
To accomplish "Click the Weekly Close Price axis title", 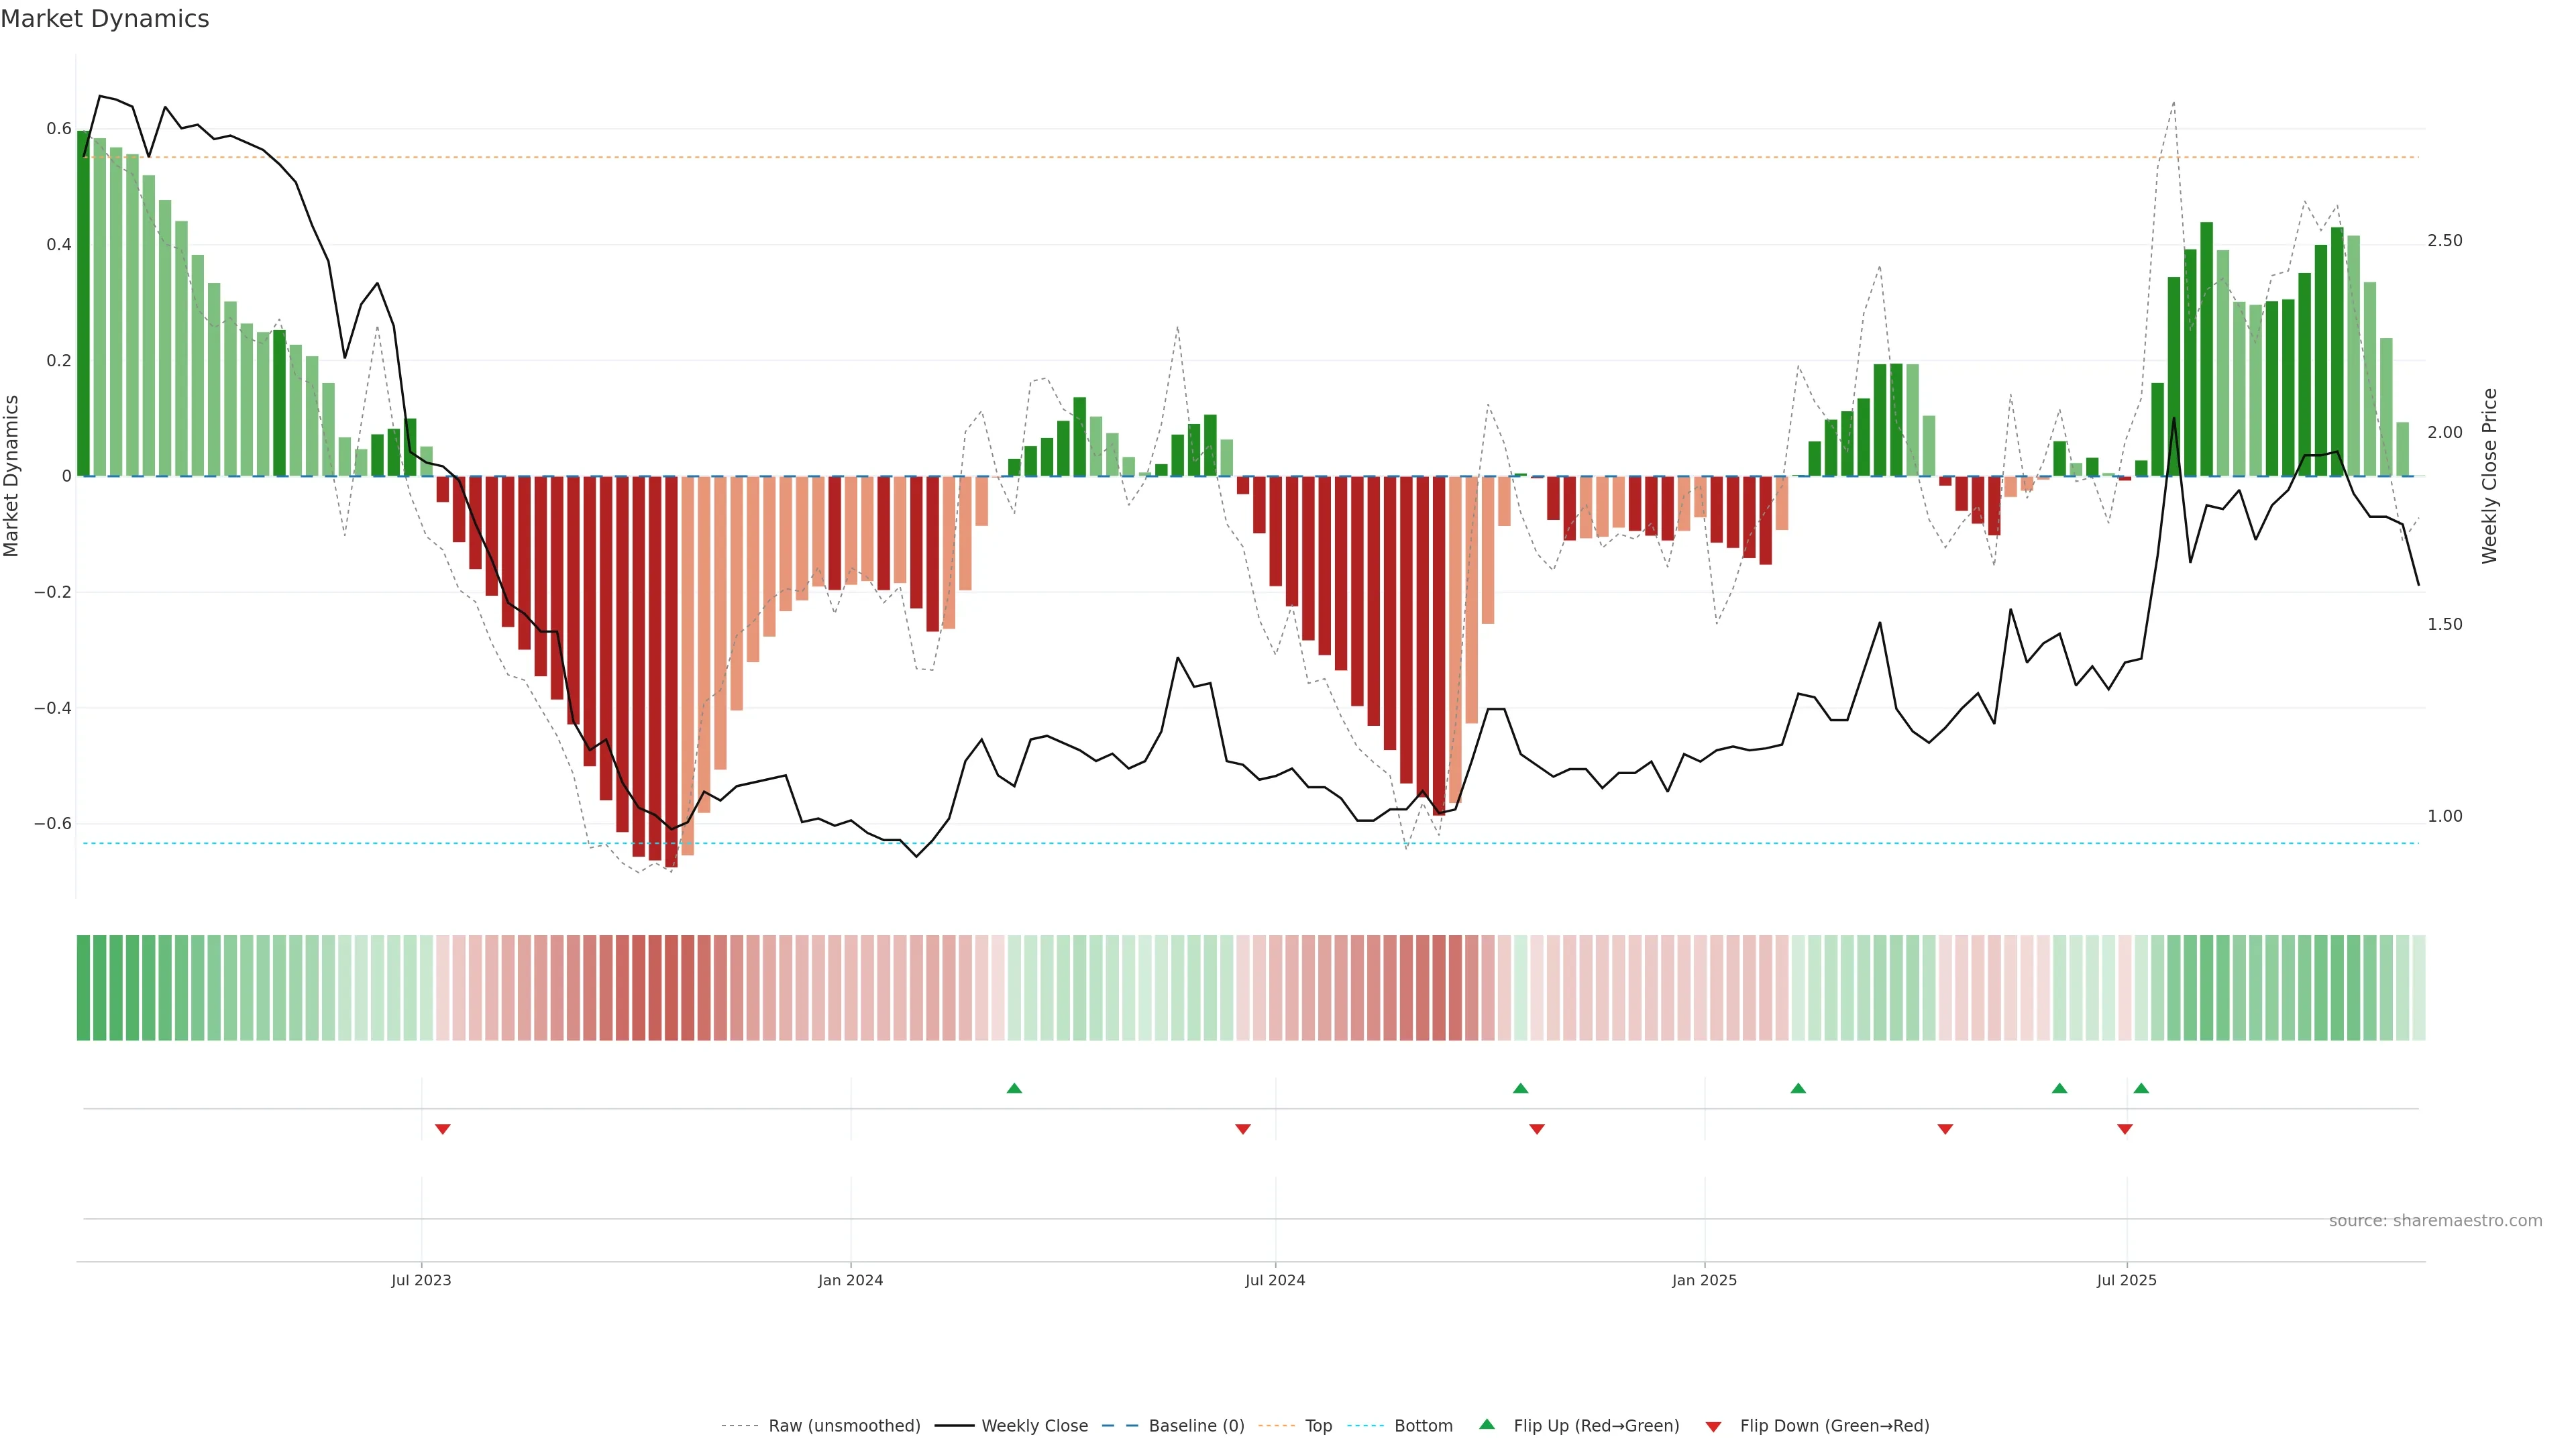I will (2489, 476).
